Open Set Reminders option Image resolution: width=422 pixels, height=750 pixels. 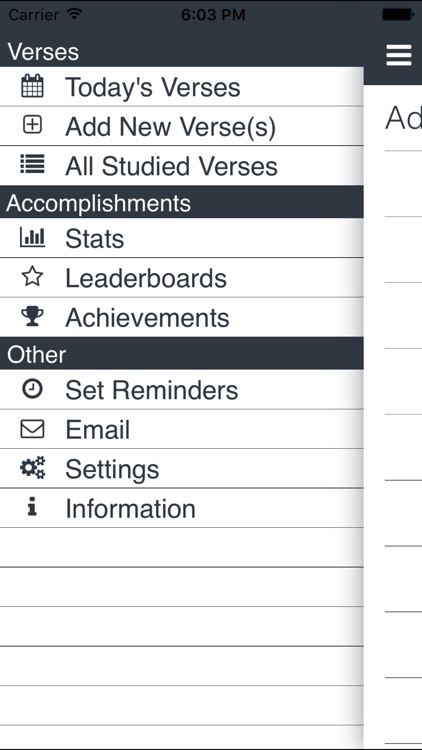(x=182, y=389)
